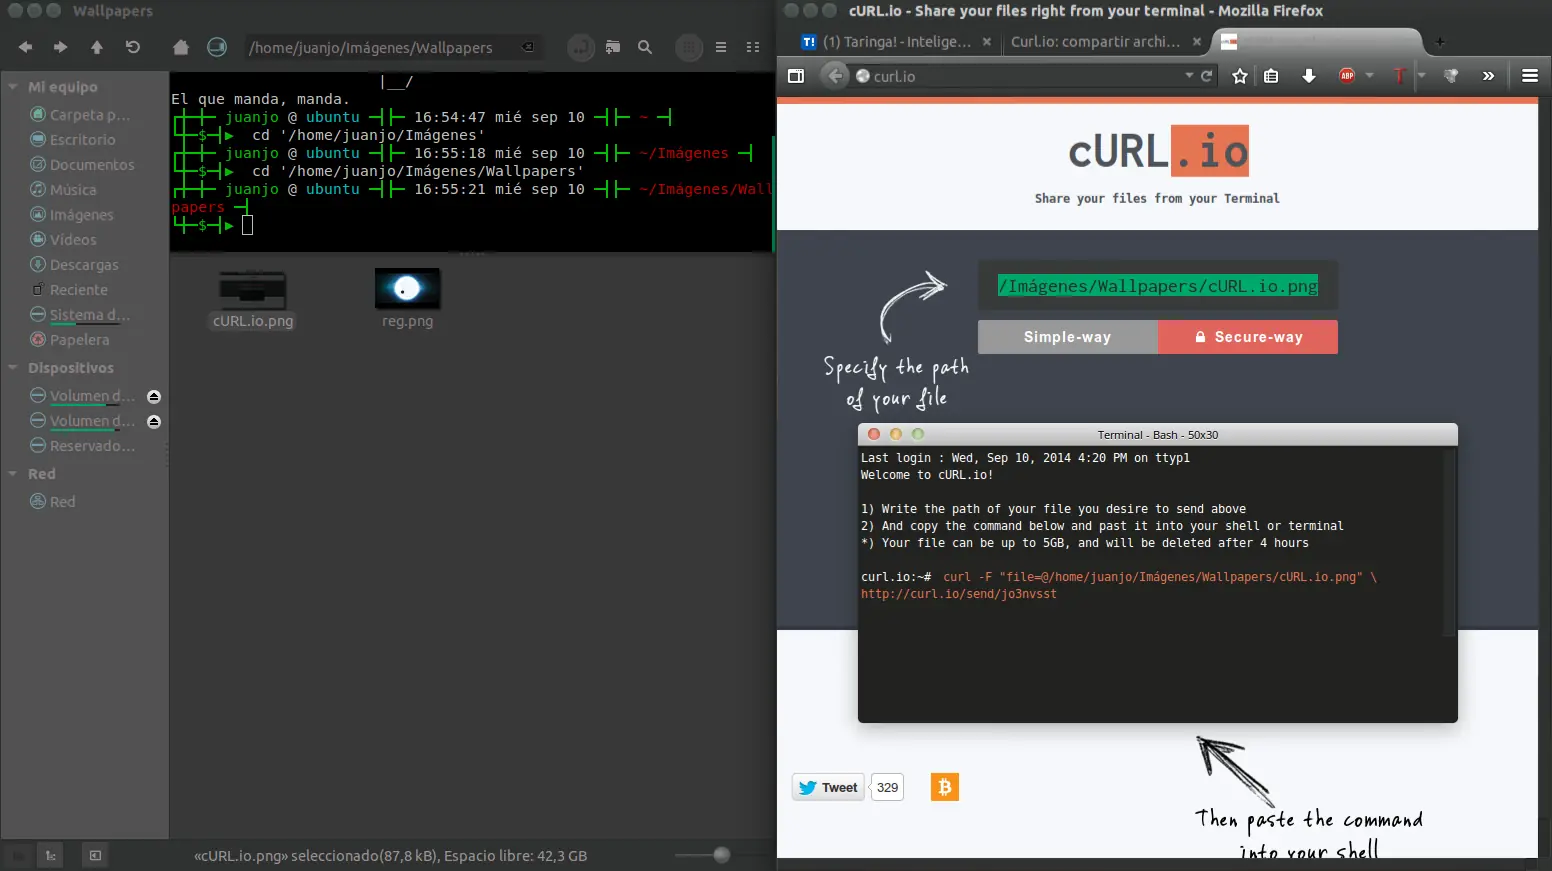Click the red T extension icon

[1399, 76]
